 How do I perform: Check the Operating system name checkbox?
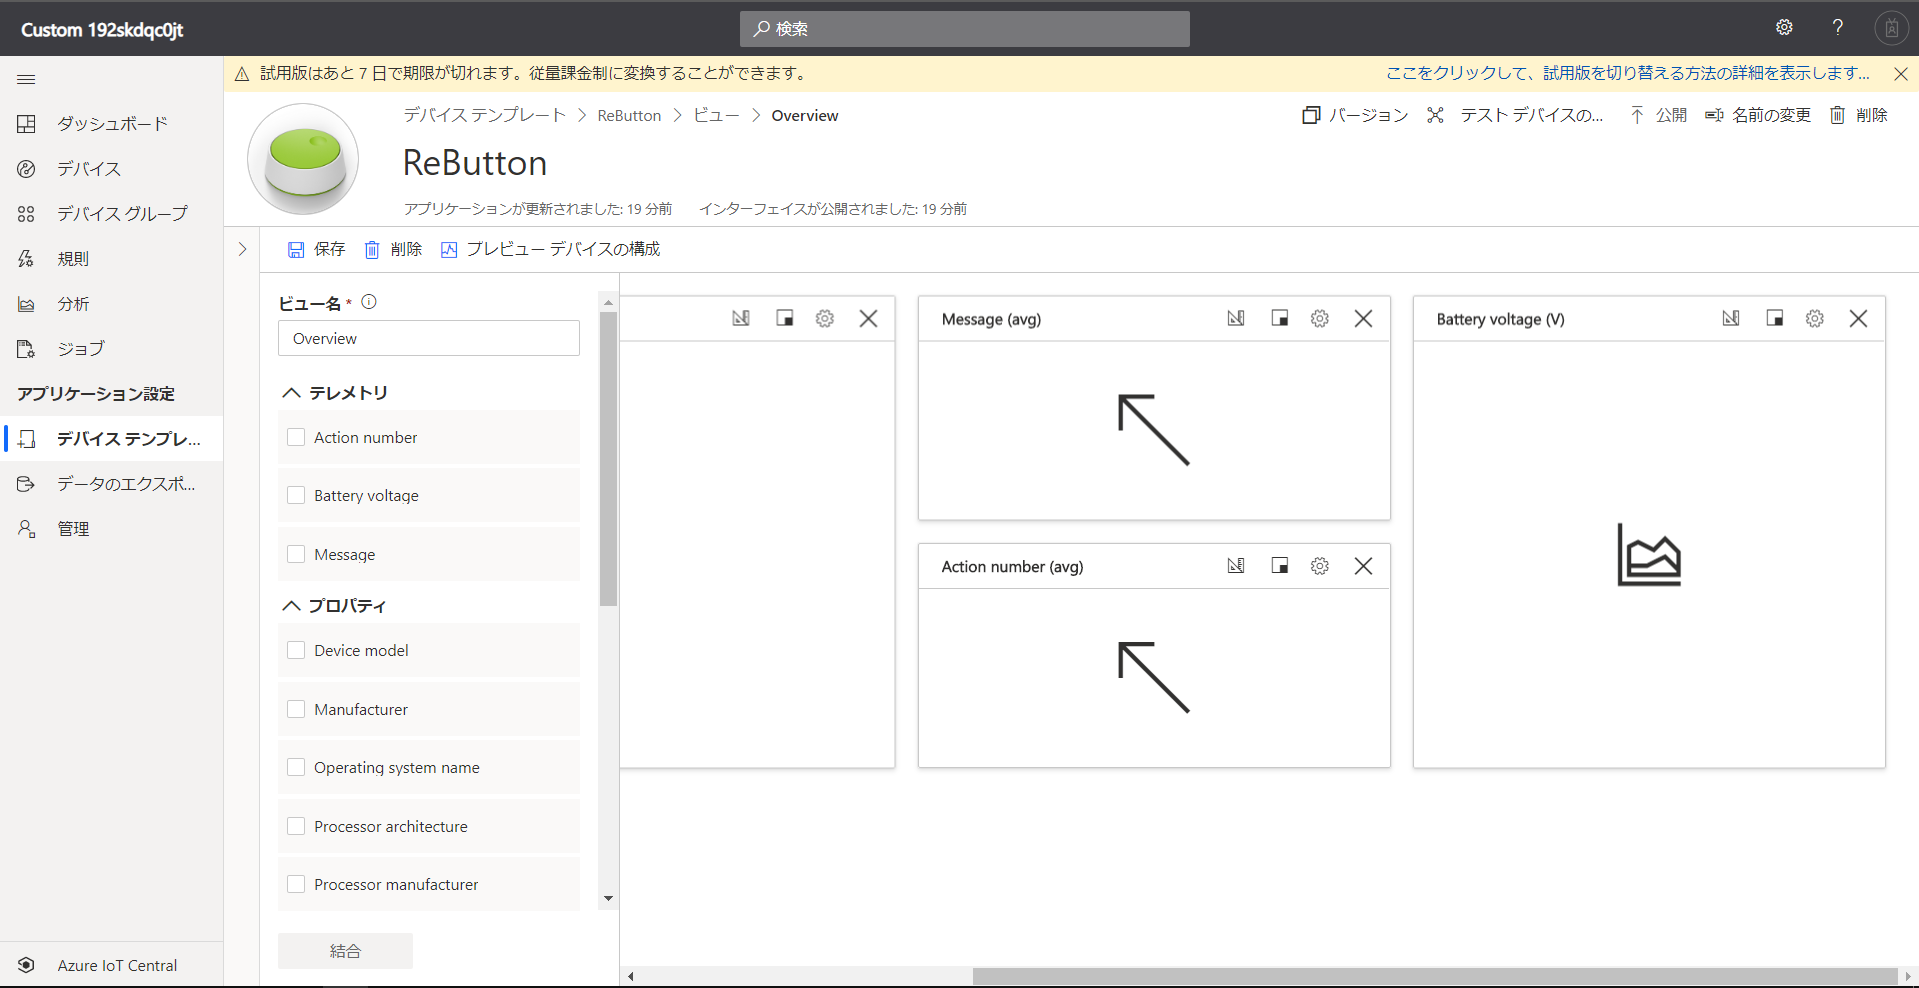(296, 767)
